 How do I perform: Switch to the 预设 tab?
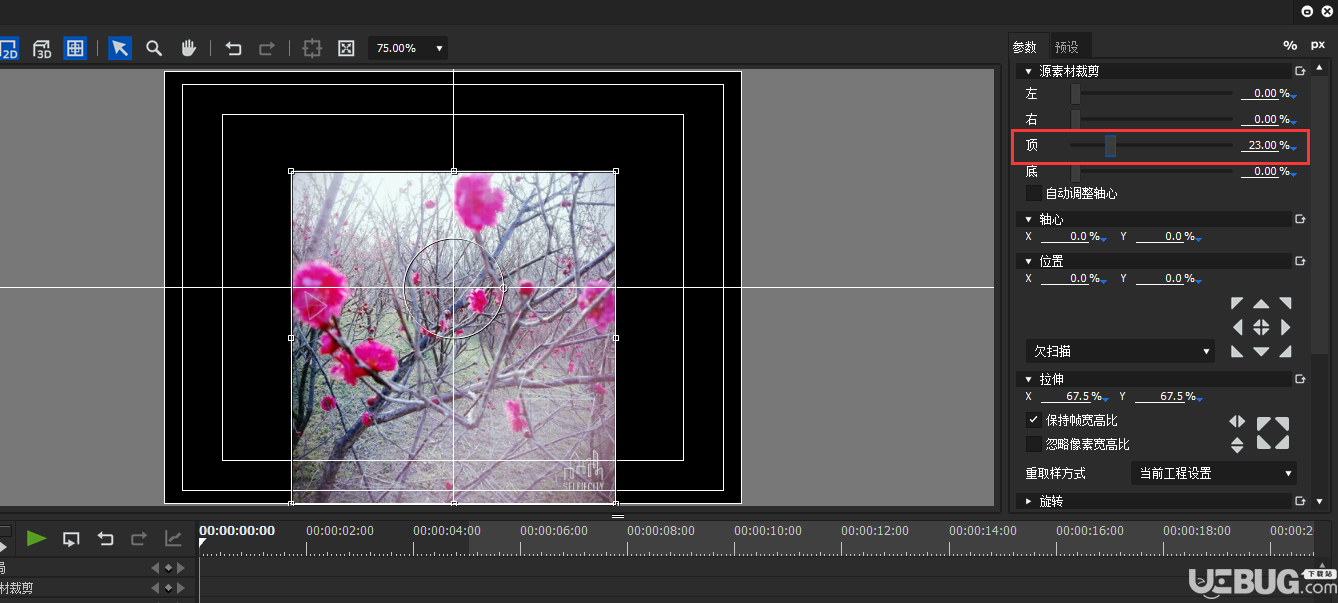[x=1067, y=47]
